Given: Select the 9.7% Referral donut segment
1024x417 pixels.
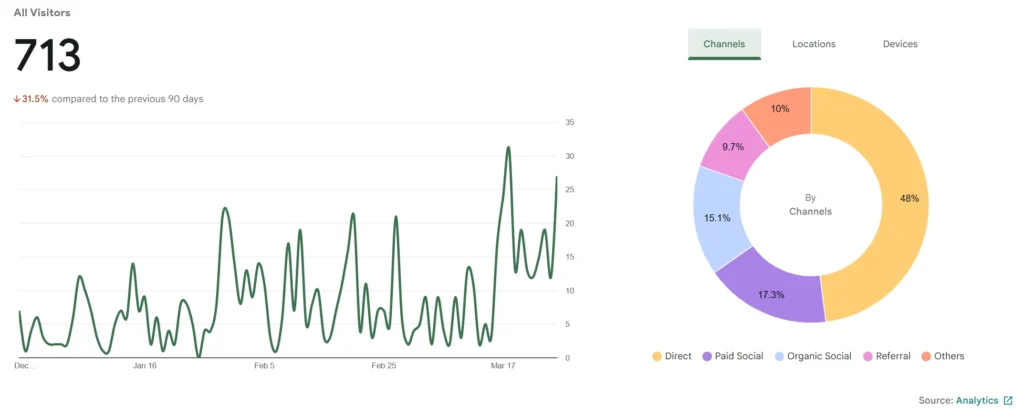Looking at the screenshot, I should 735,148.
